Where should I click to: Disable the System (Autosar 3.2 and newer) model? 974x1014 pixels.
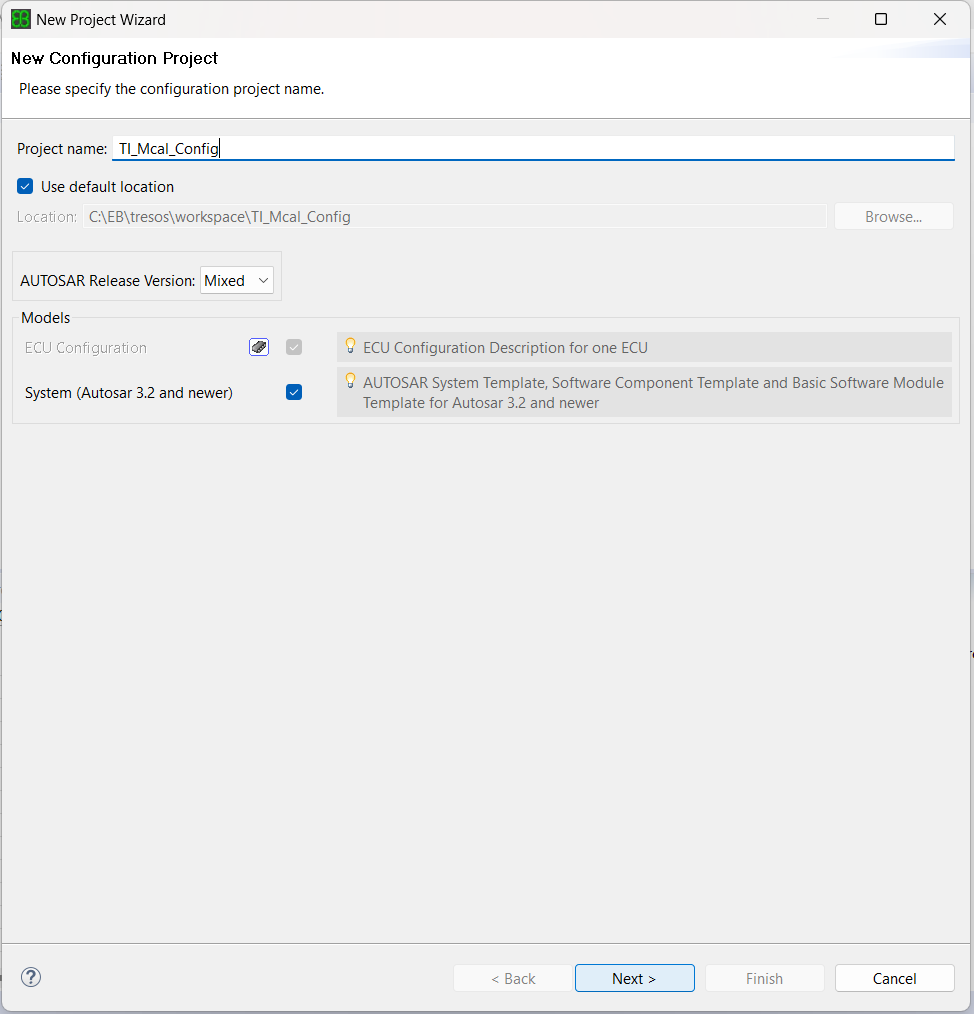tap(293, 392)
